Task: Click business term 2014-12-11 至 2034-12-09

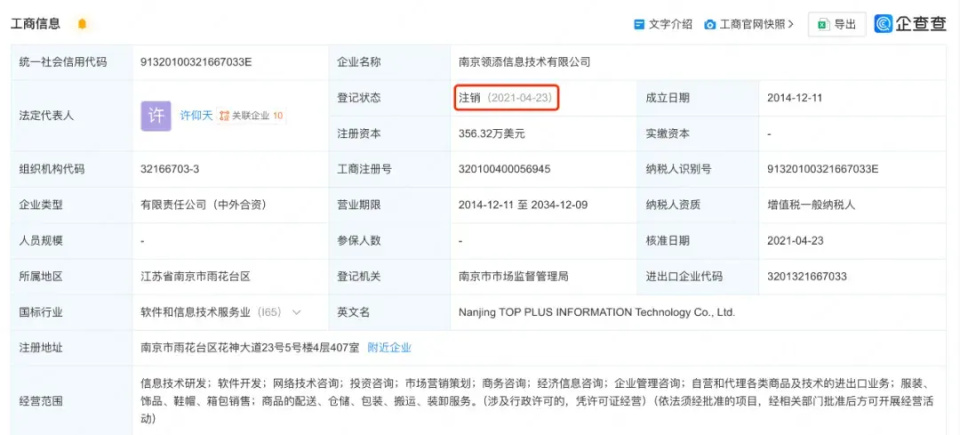Action: pos(523,205)
